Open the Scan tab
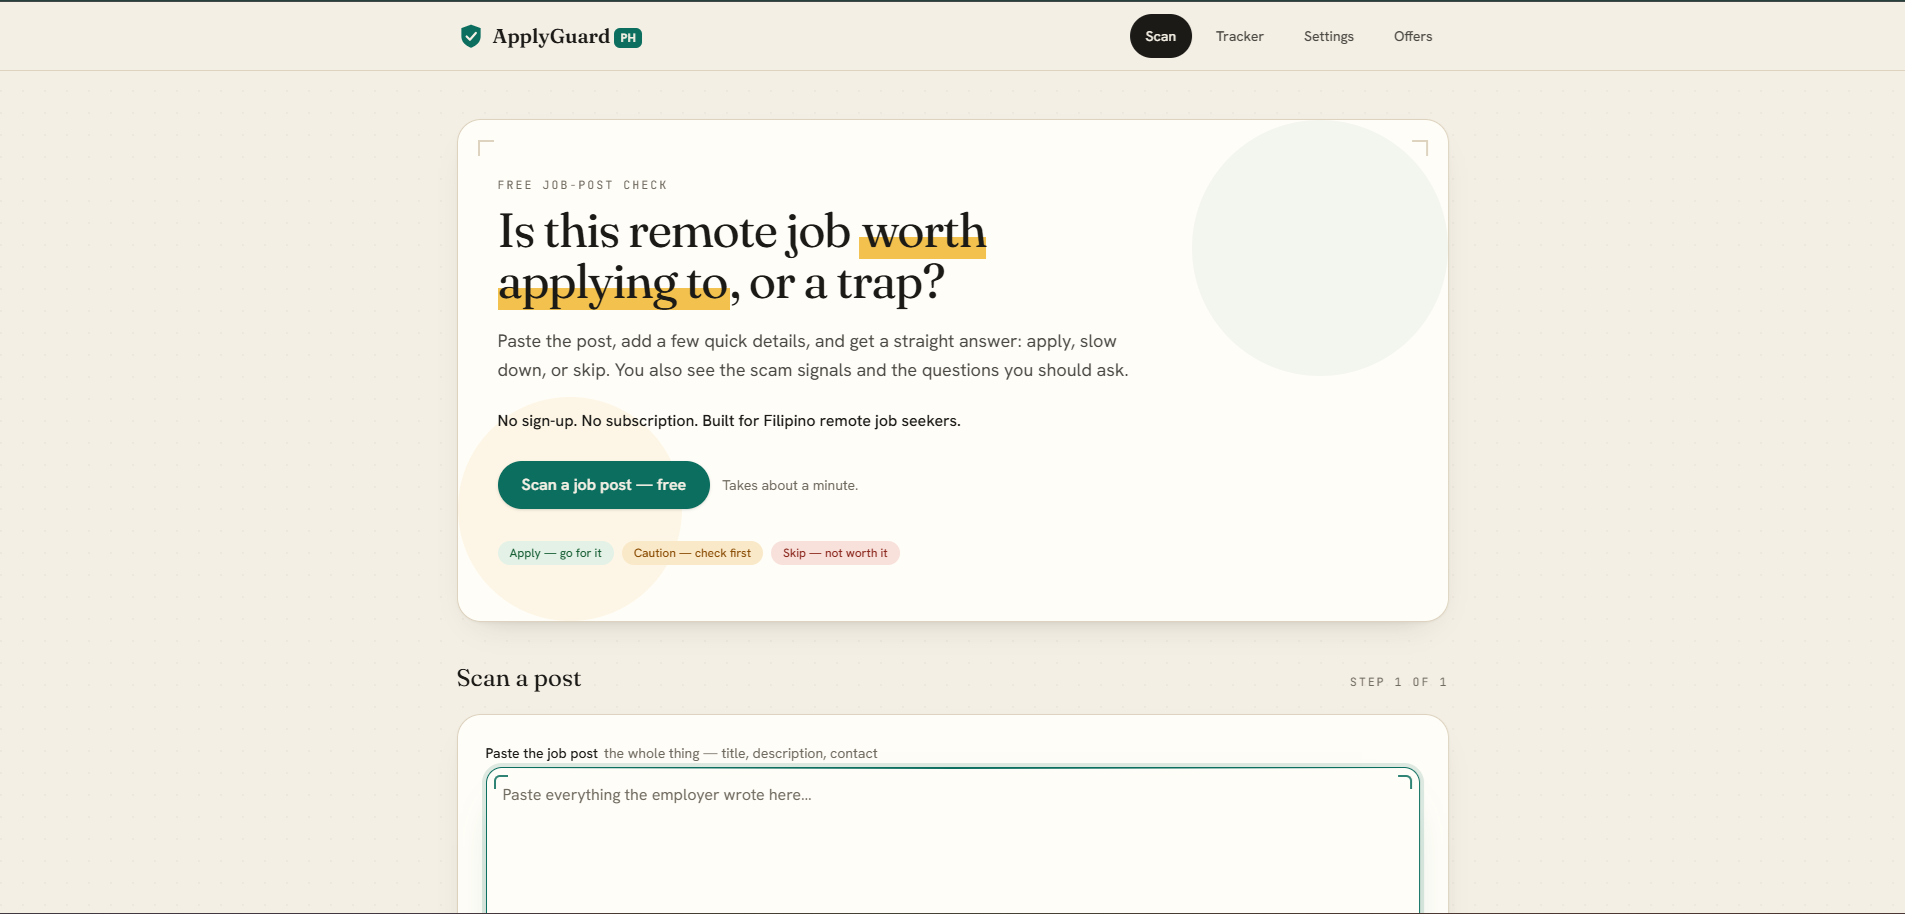Screen dimensions: 1905x914 pyautogui.click(x=1160, y=36)
